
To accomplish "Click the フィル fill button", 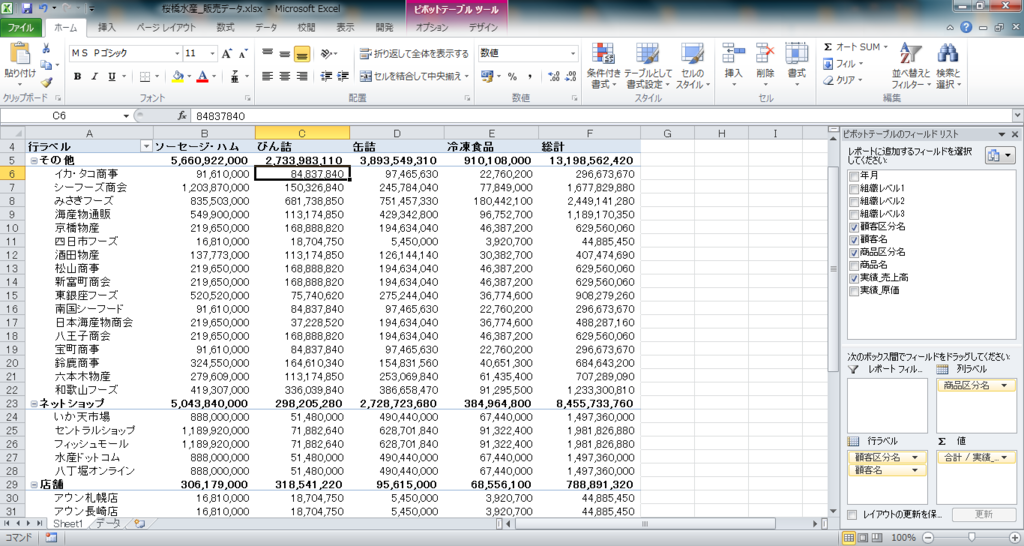I will tap(843, 64).
